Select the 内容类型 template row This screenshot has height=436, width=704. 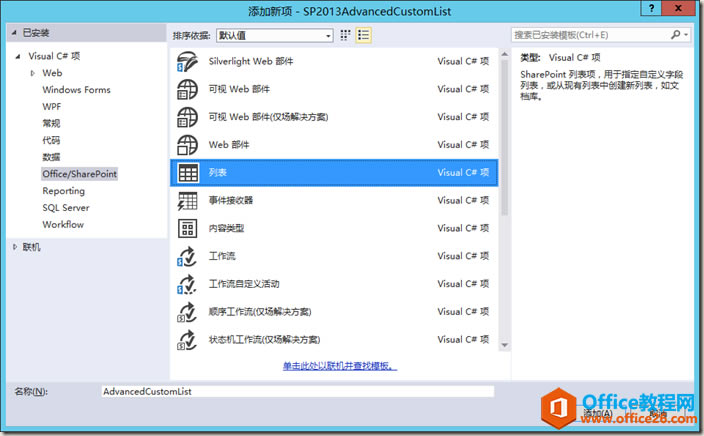point(334,229)
